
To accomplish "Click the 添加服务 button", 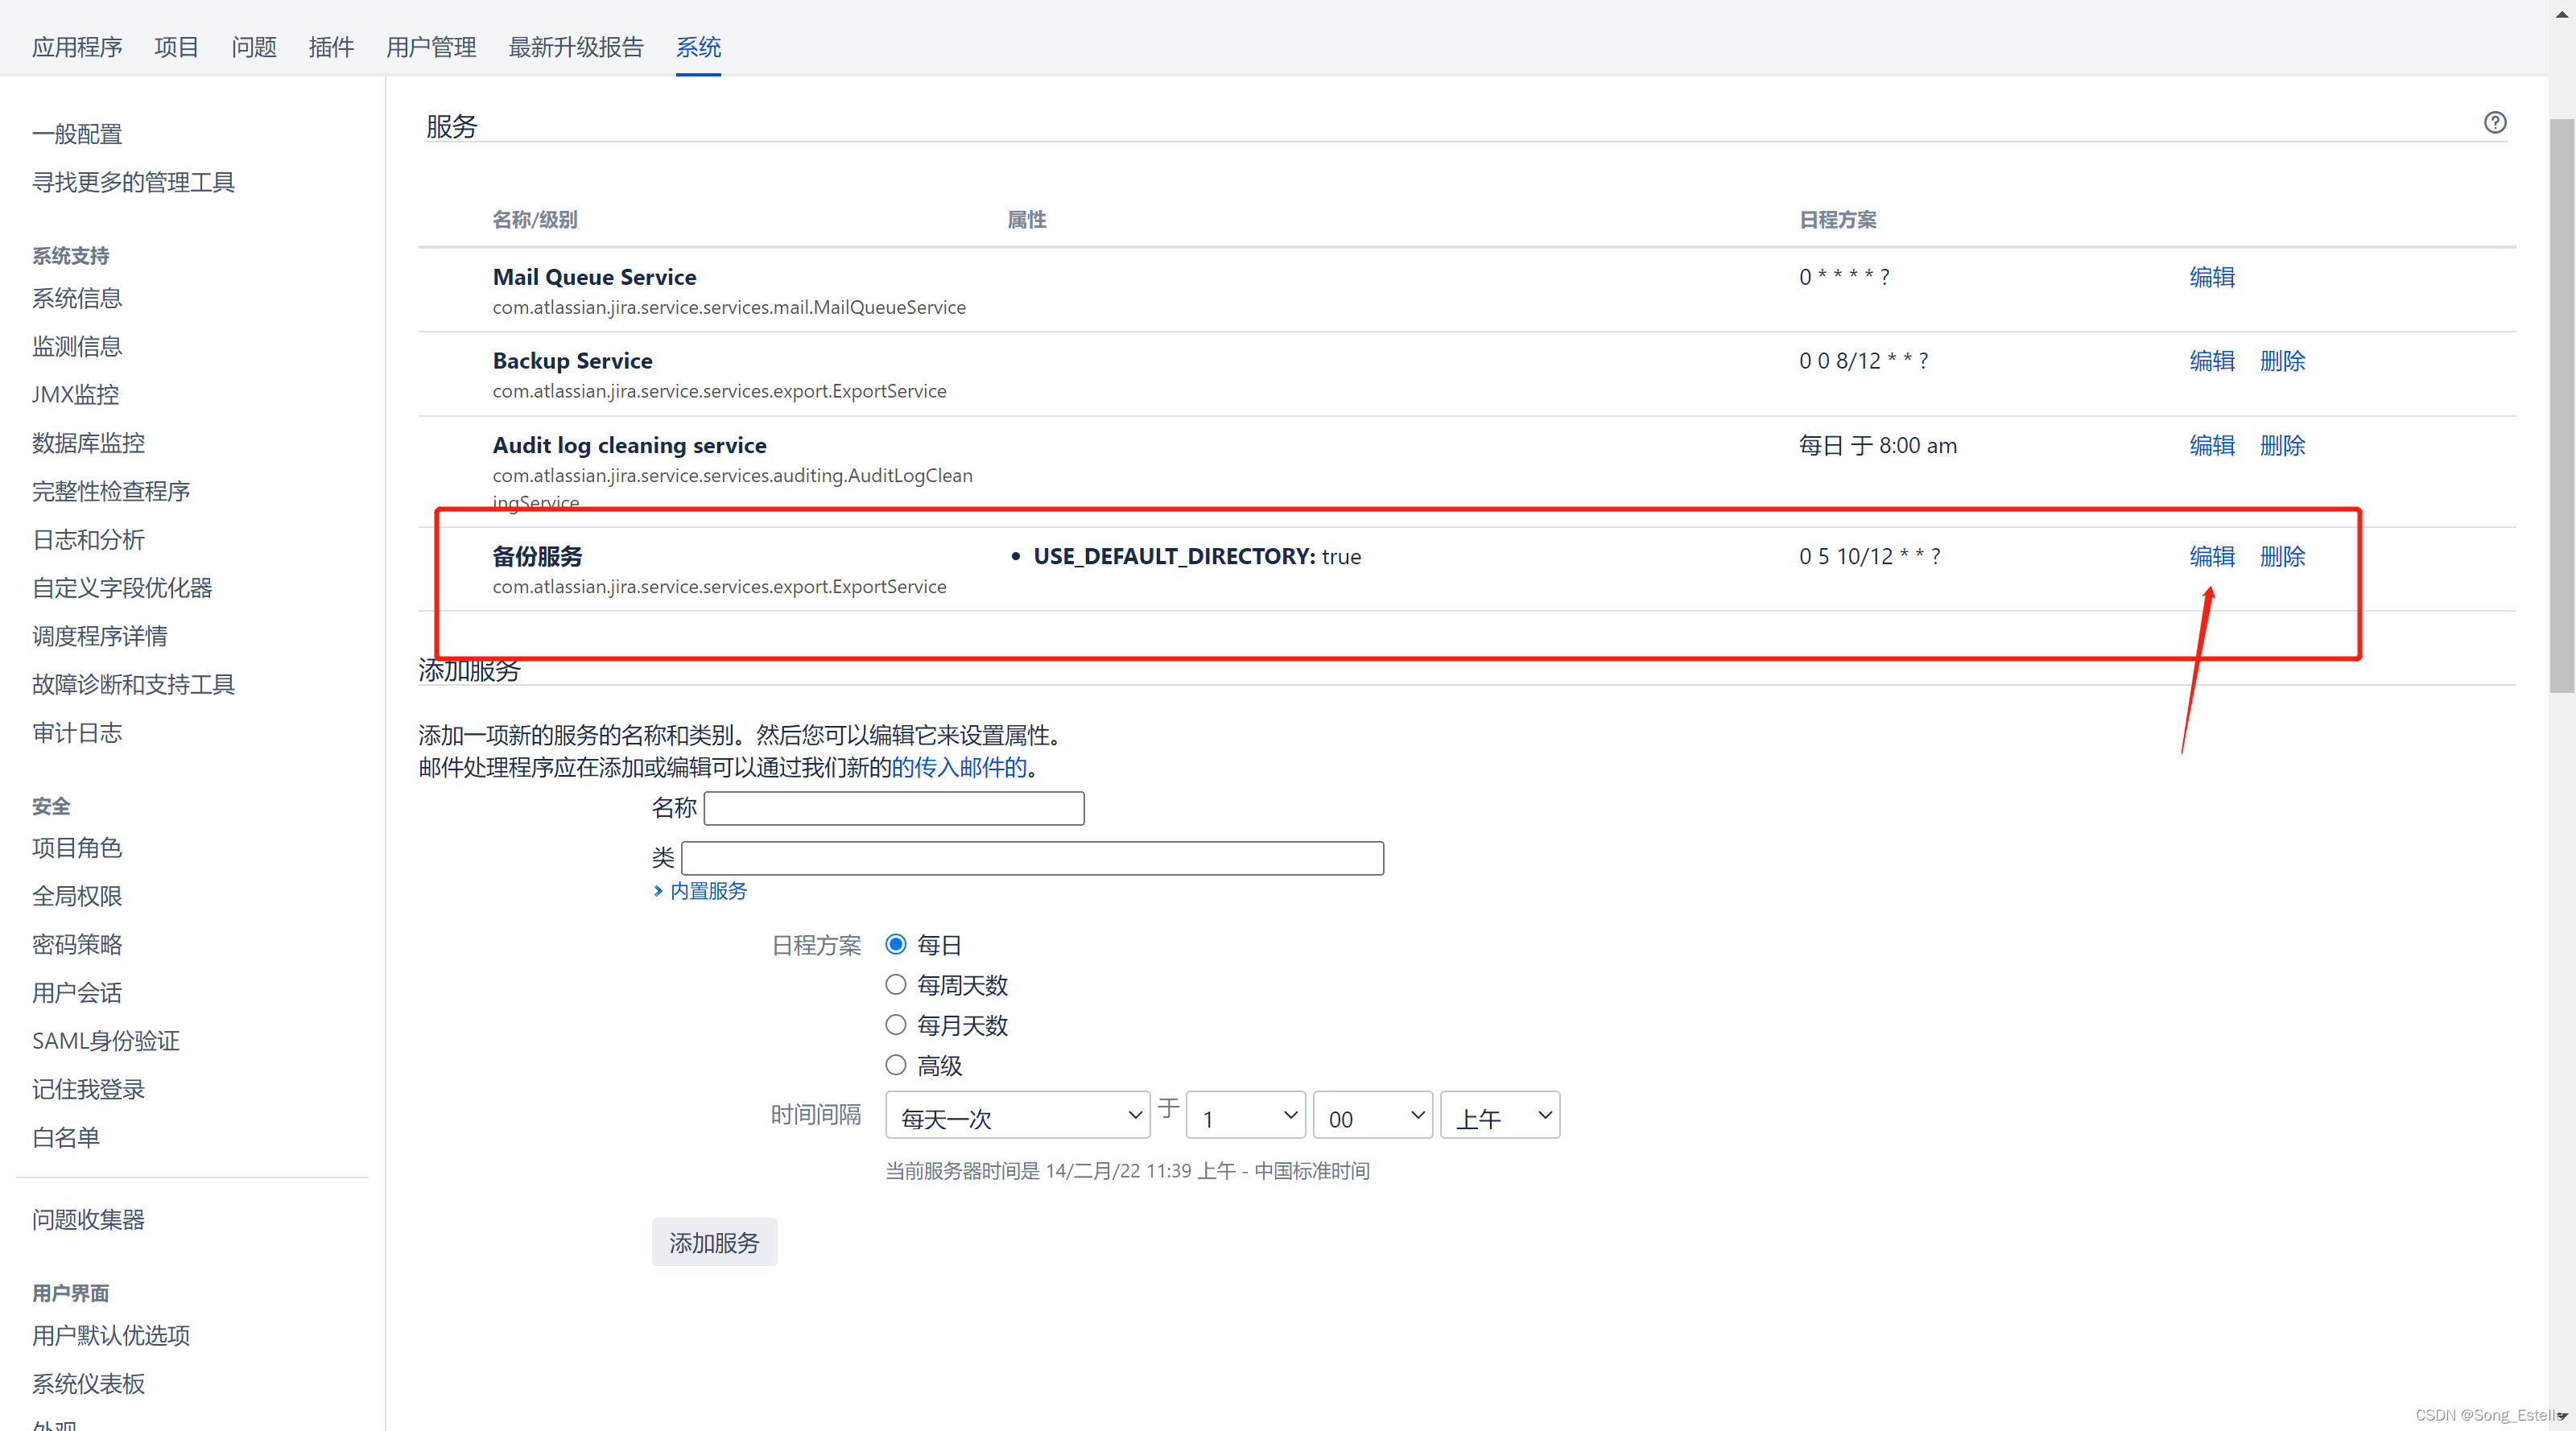I will tap(714, 1242).
